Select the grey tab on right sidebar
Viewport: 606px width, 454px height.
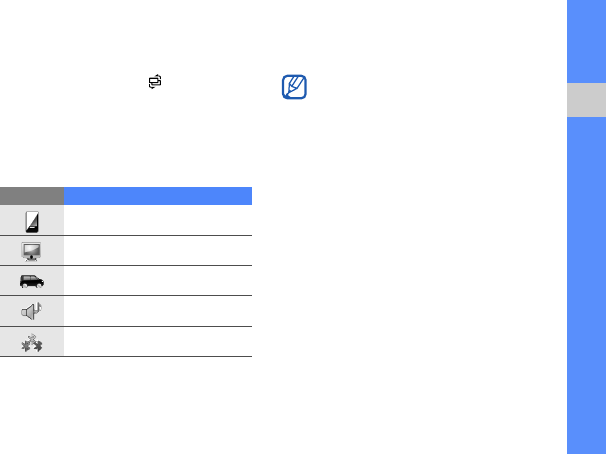click(586, 100)
